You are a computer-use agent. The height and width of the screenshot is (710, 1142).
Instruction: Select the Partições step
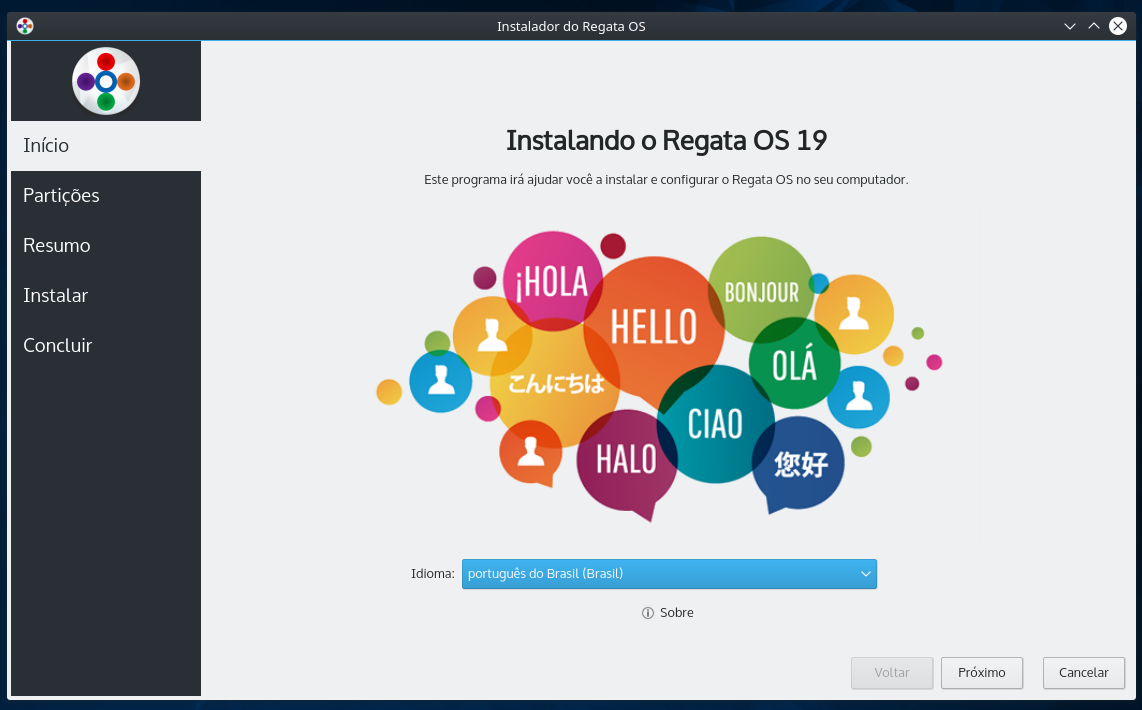(x=61, y=195)
